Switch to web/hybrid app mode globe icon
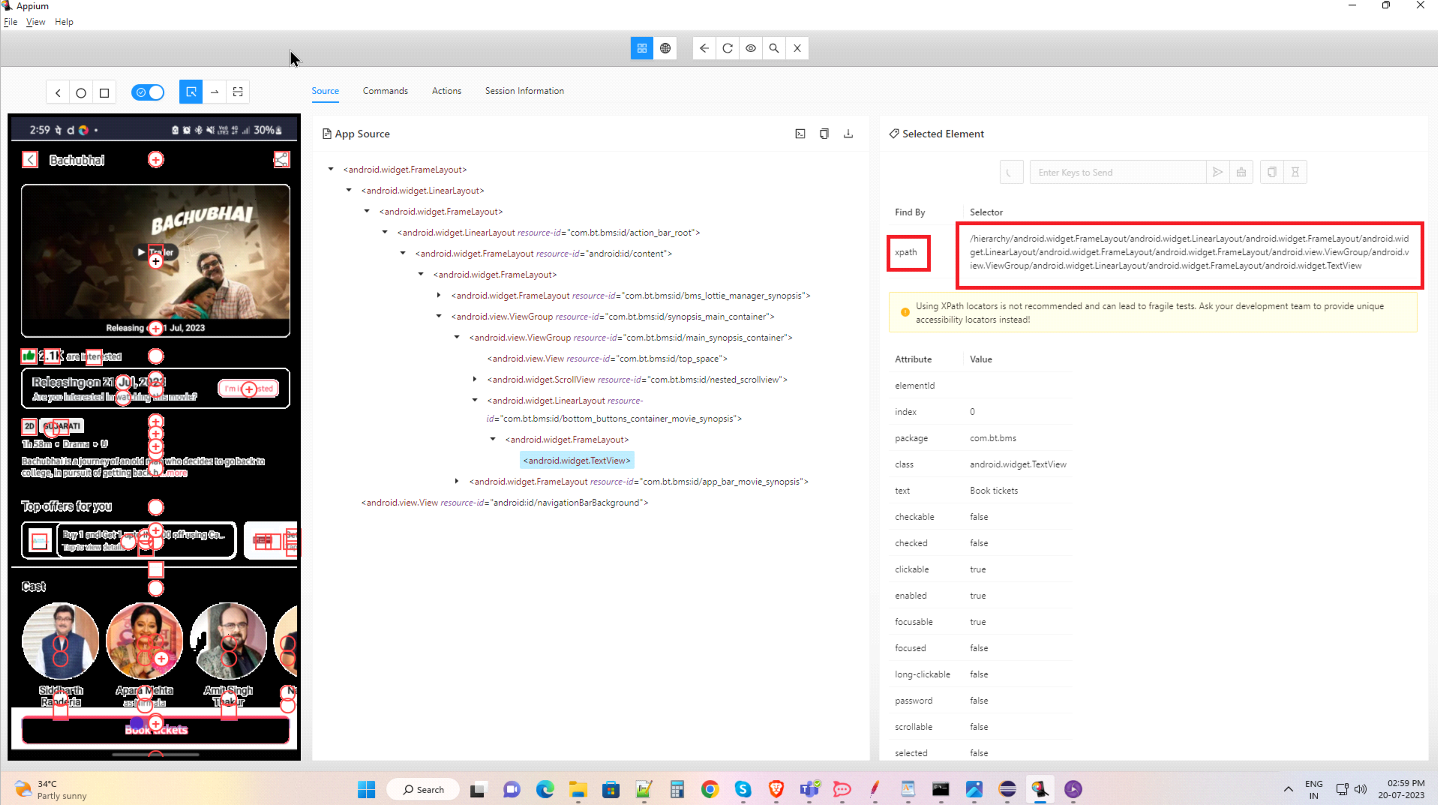The width and height of the screenshot is (1438, 805). pos(665,48)
